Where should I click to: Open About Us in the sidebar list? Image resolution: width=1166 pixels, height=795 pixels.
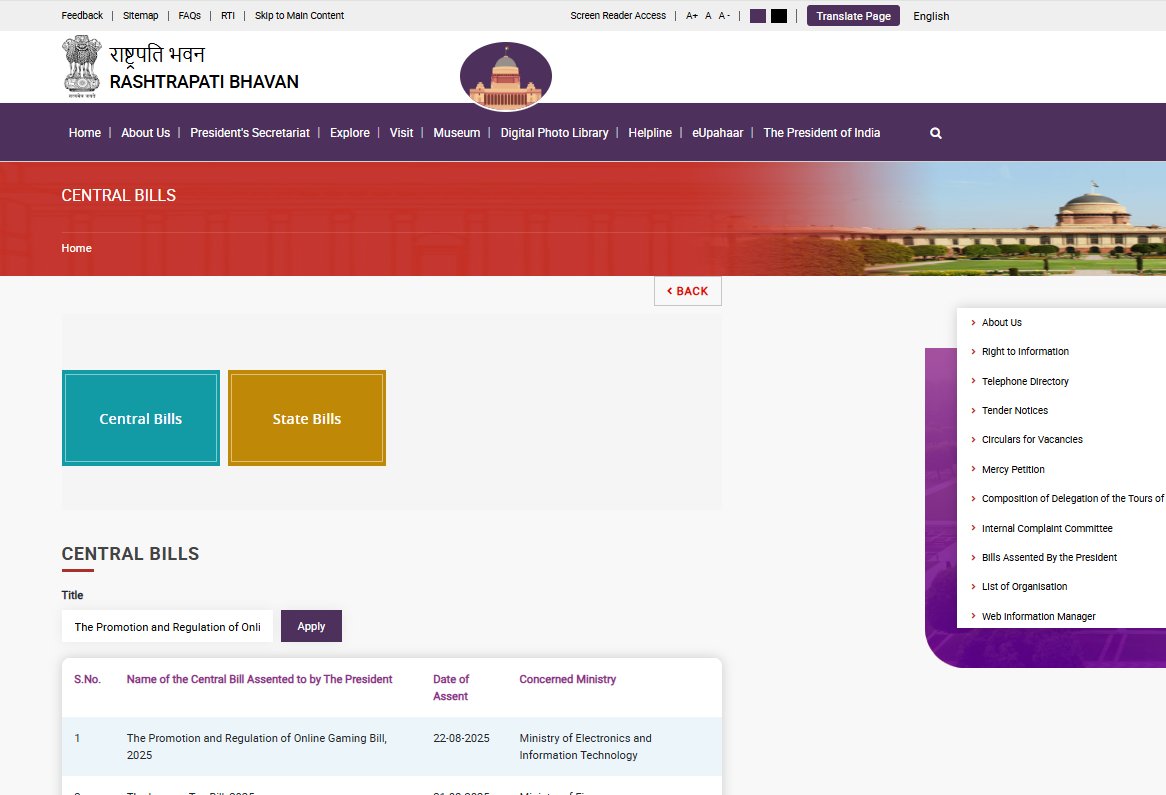[1002, 322]
